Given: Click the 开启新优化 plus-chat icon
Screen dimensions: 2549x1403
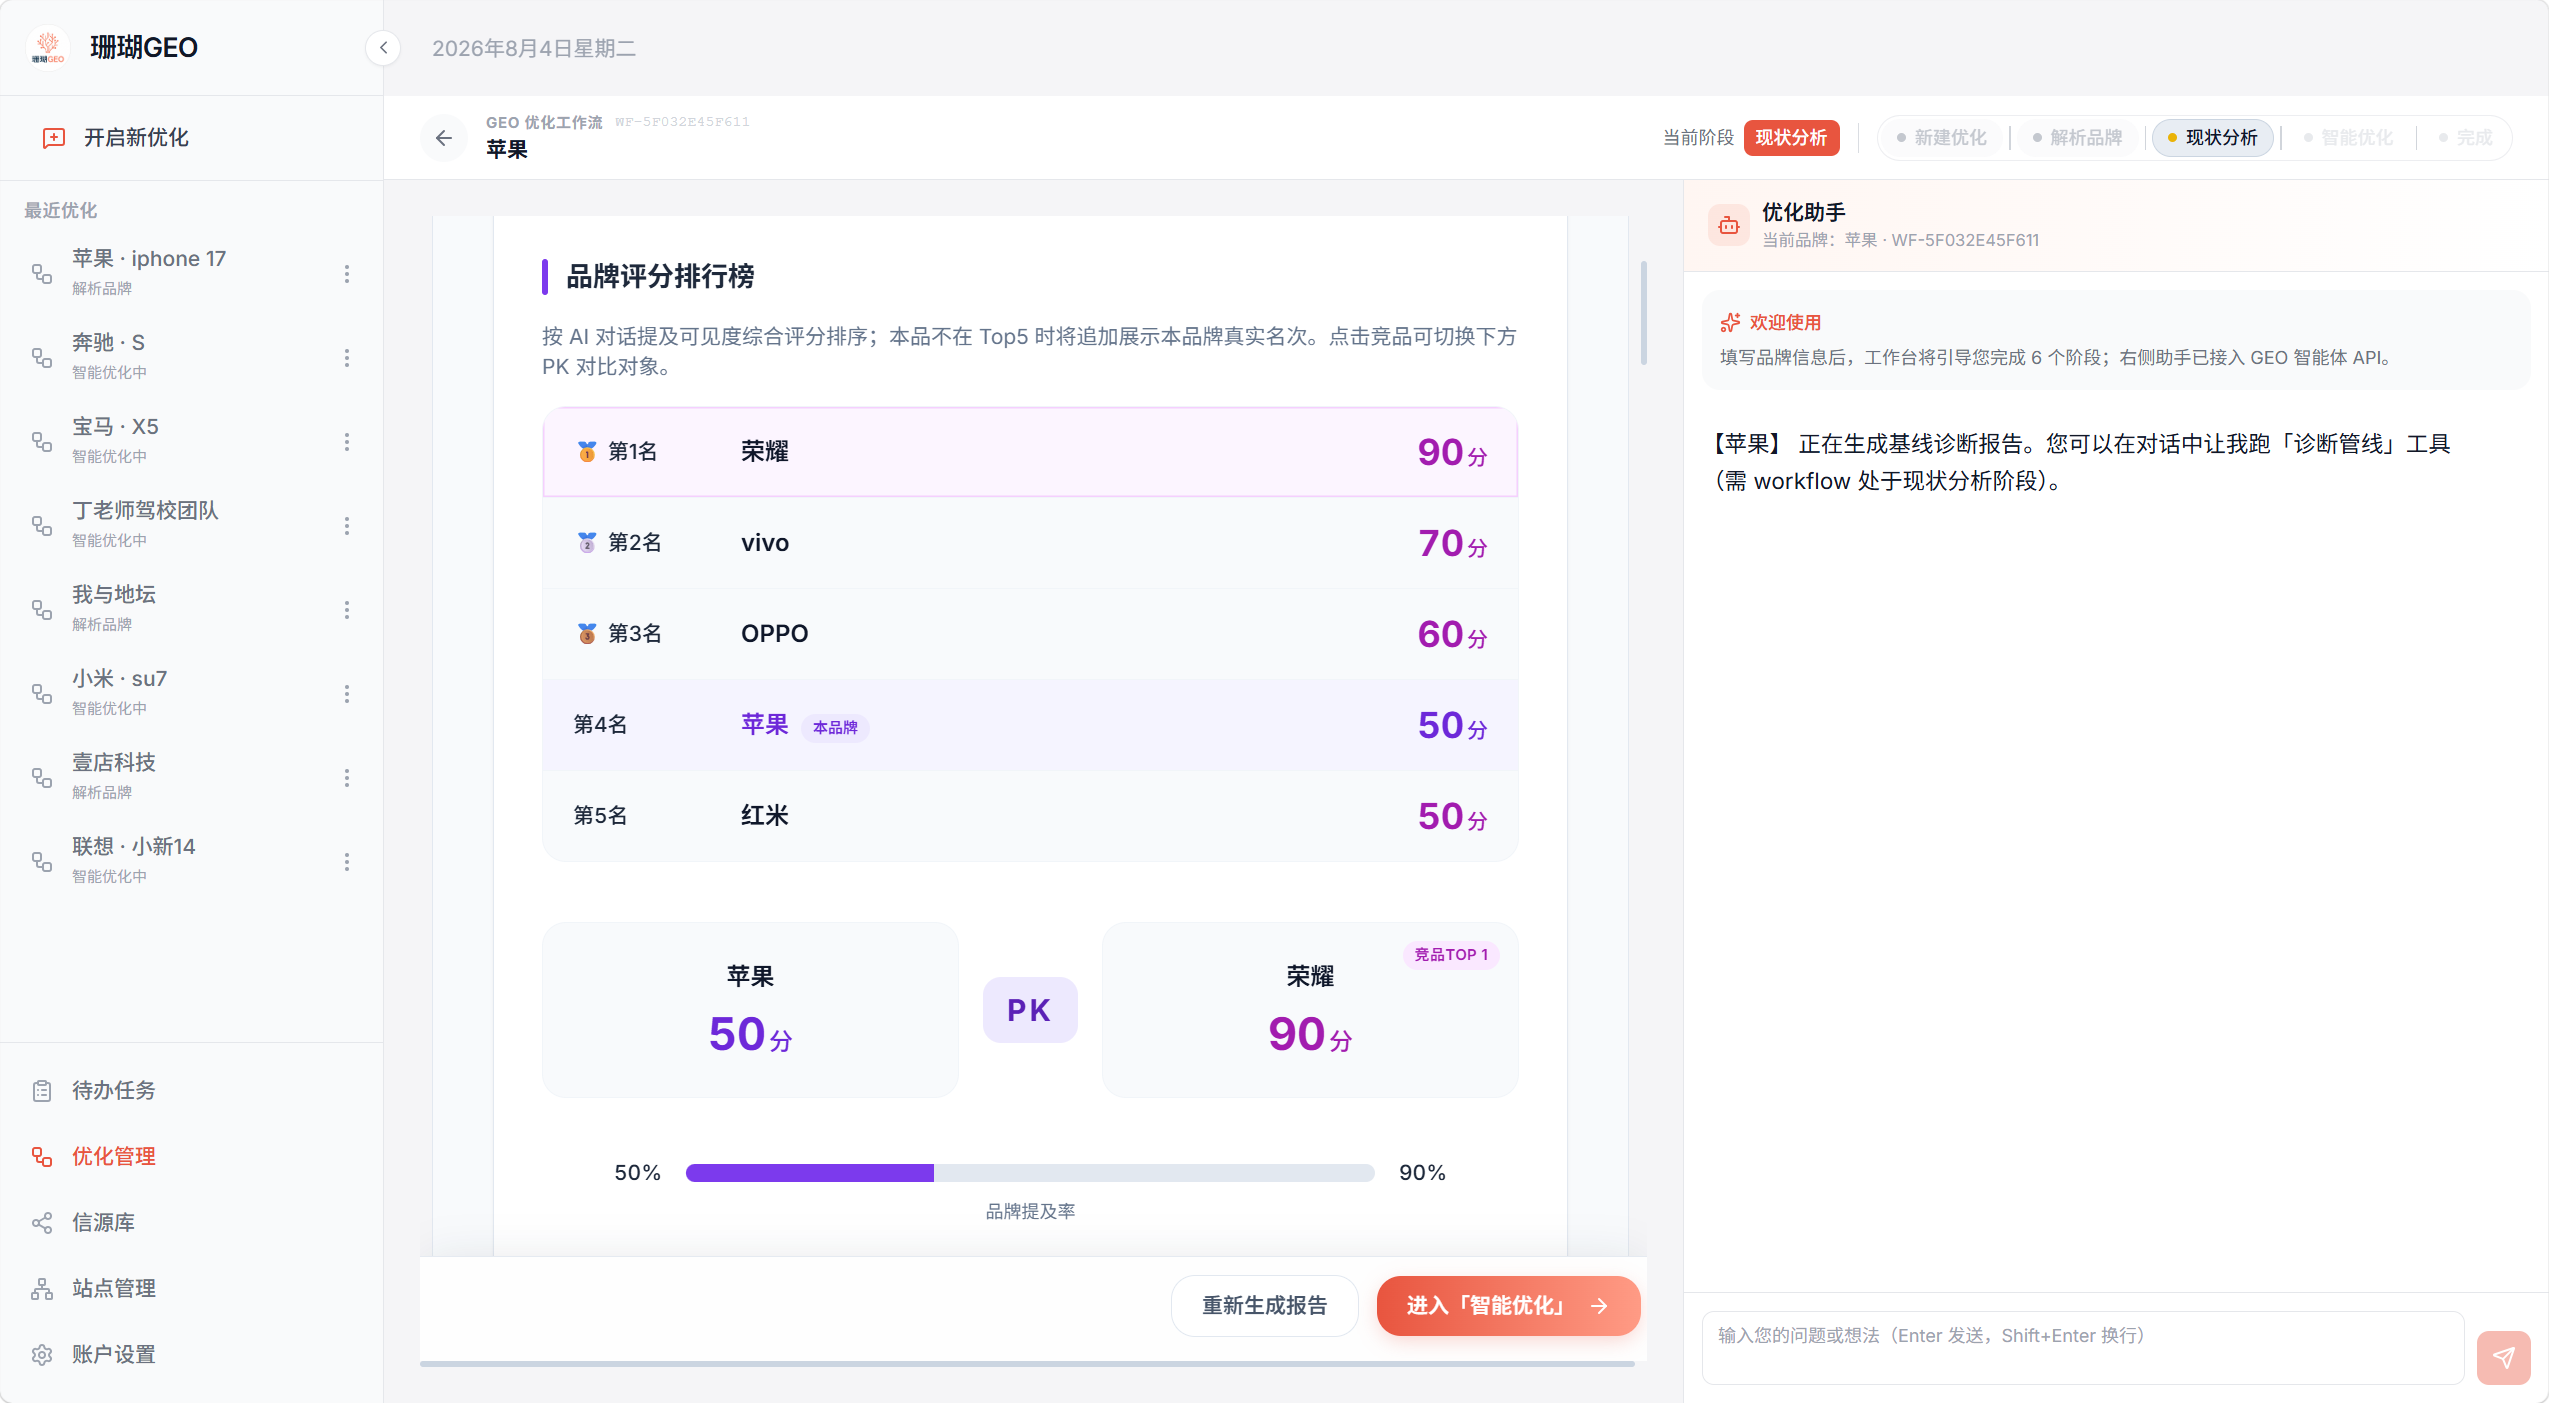Looking at the screenshot, I should [x=54, y=138].
